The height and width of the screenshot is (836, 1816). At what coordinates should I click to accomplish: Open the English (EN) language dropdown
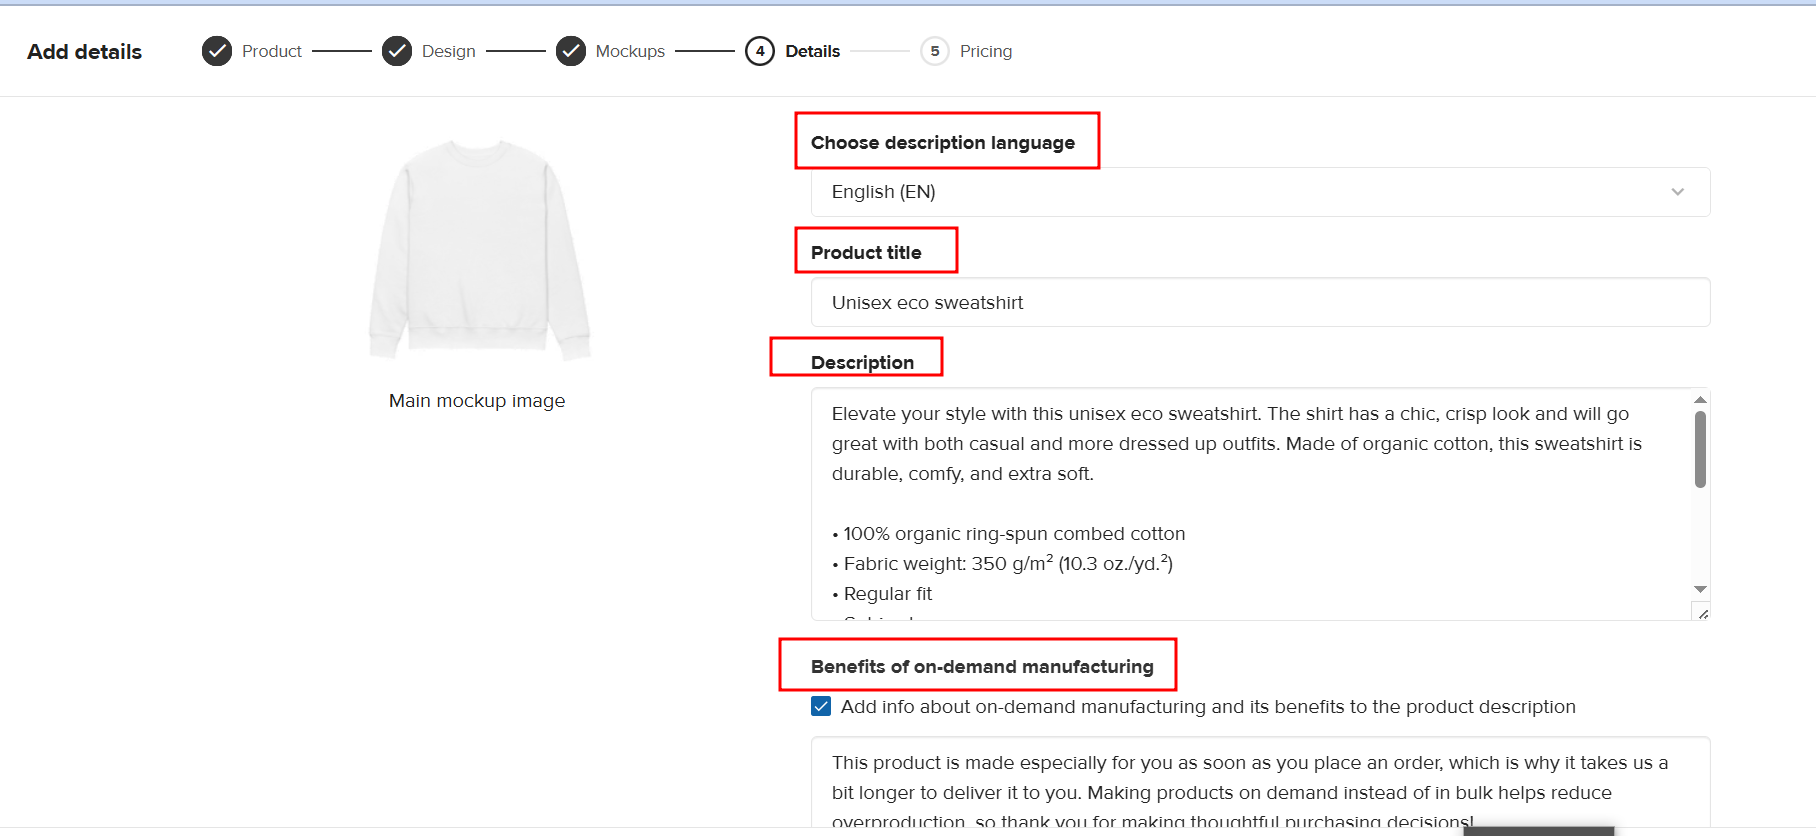(1260, 192)
